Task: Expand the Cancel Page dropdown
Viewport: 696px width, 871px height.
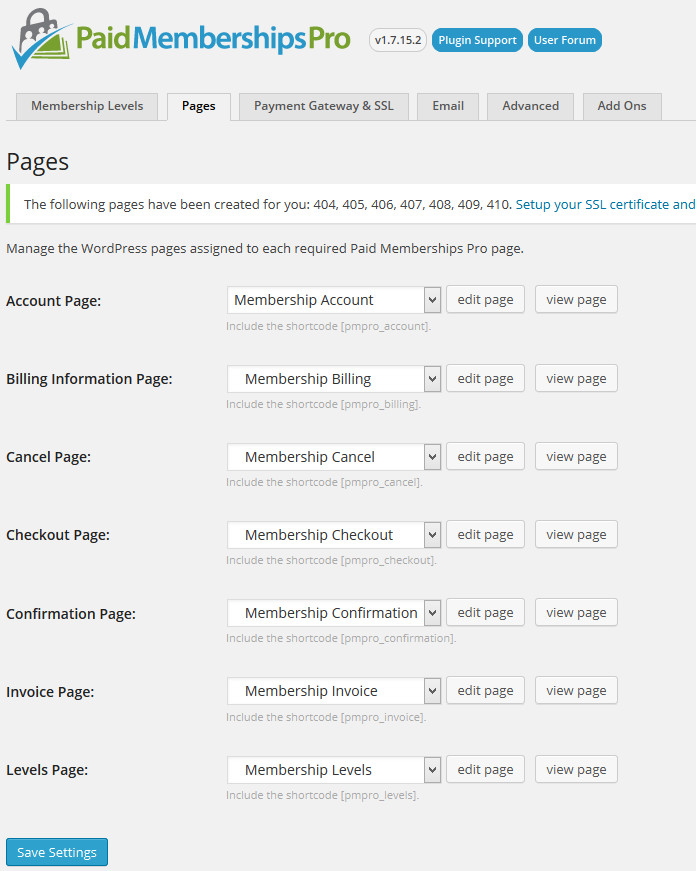Action: pyautogui.click(x=334, y=457)
